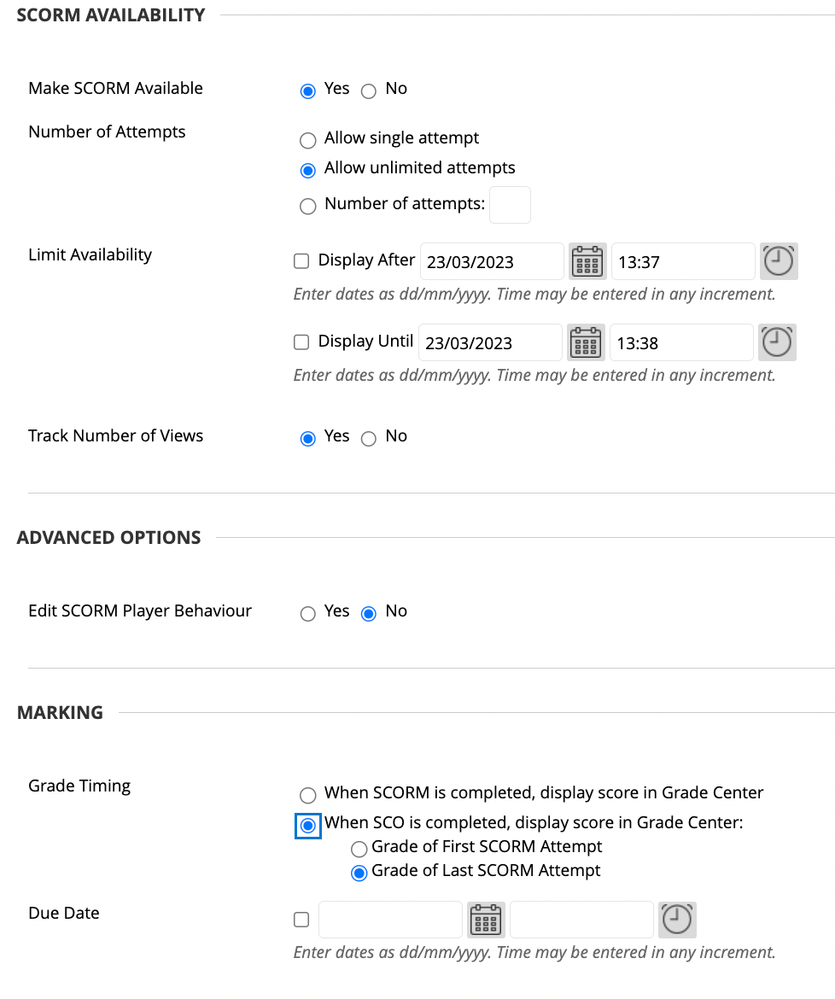The height and width of the screenshot is (999, 835).
Task: Choose the Number of attempts radio button
Action: coord(308,206)
